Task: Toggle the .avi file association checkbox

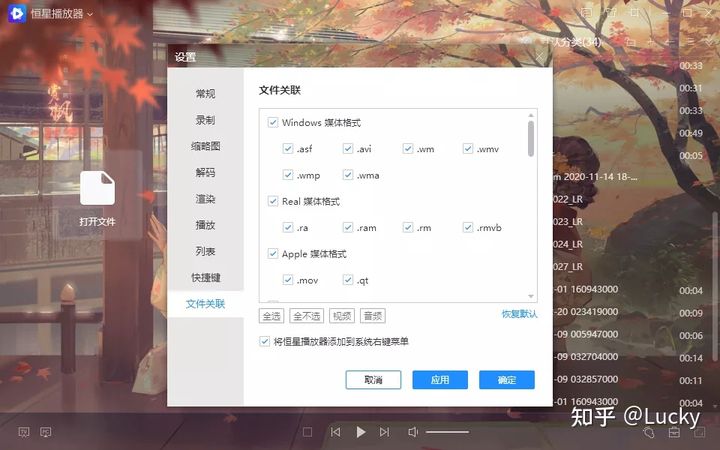Action: pyautogui.click(x=349, y=149)
